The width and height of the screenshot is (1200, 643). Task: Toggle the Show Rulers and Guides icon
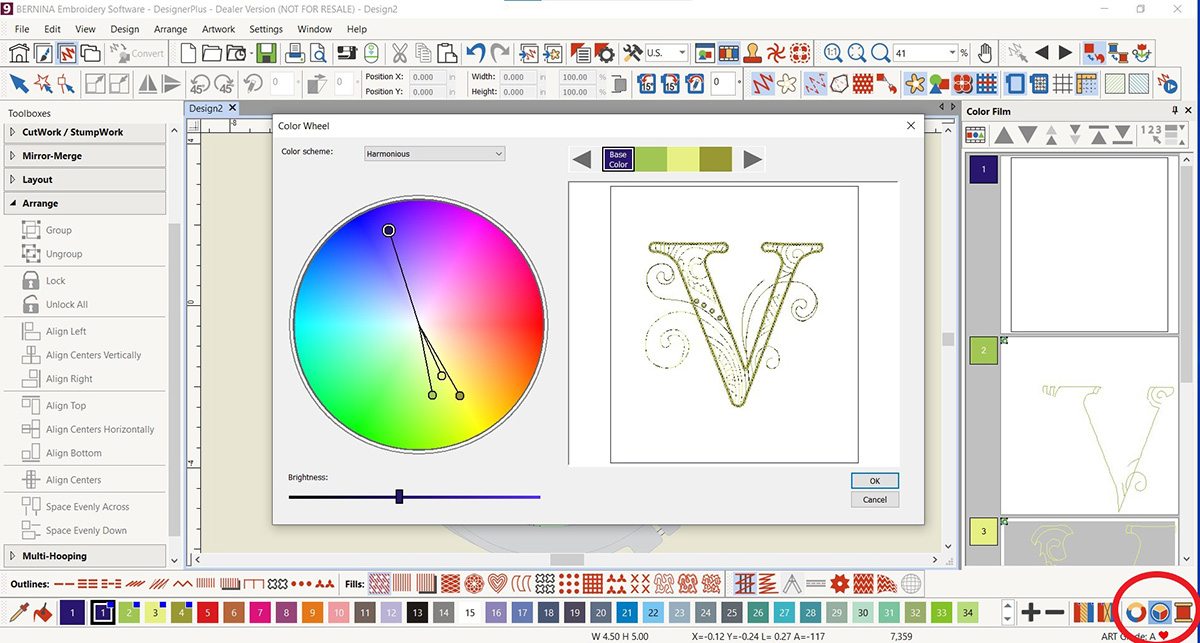(1085, 83)
